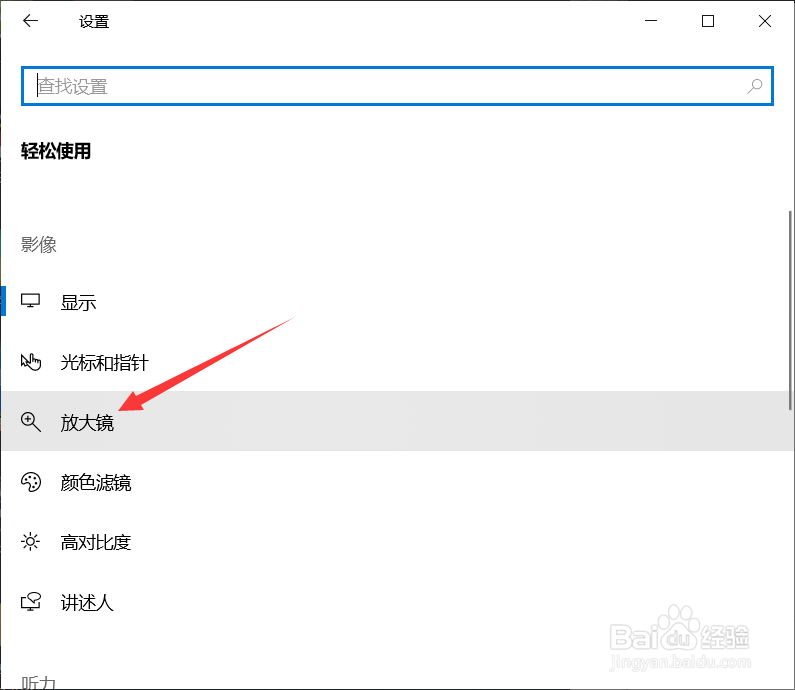Go back using the back arrow
795x690 pixels.
pos(30,21)
